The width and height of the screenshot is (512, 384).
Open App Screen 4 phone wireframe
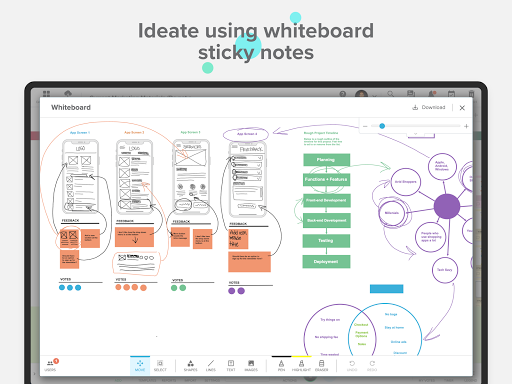point(248,179)
